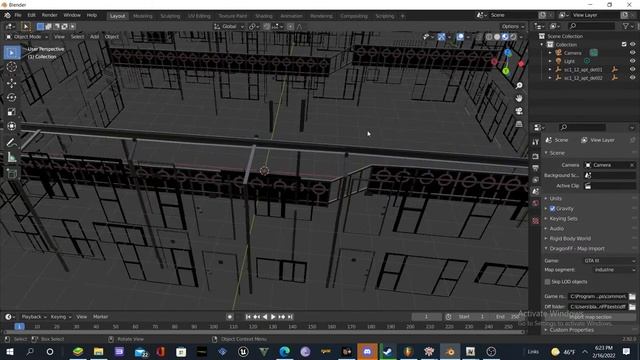The height and width of the screenshot is (360, 640).
Task: Browse for Game root folder
Action: [x=632, y=296]
